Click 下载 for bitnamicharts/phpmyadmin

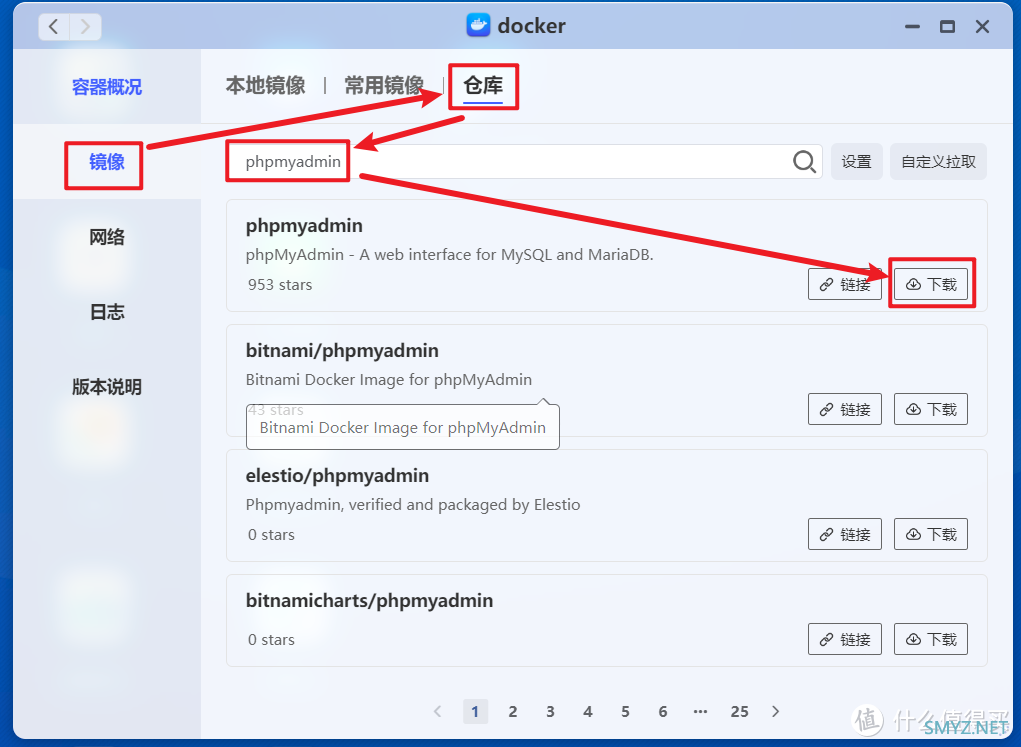(x=931, y=639)
